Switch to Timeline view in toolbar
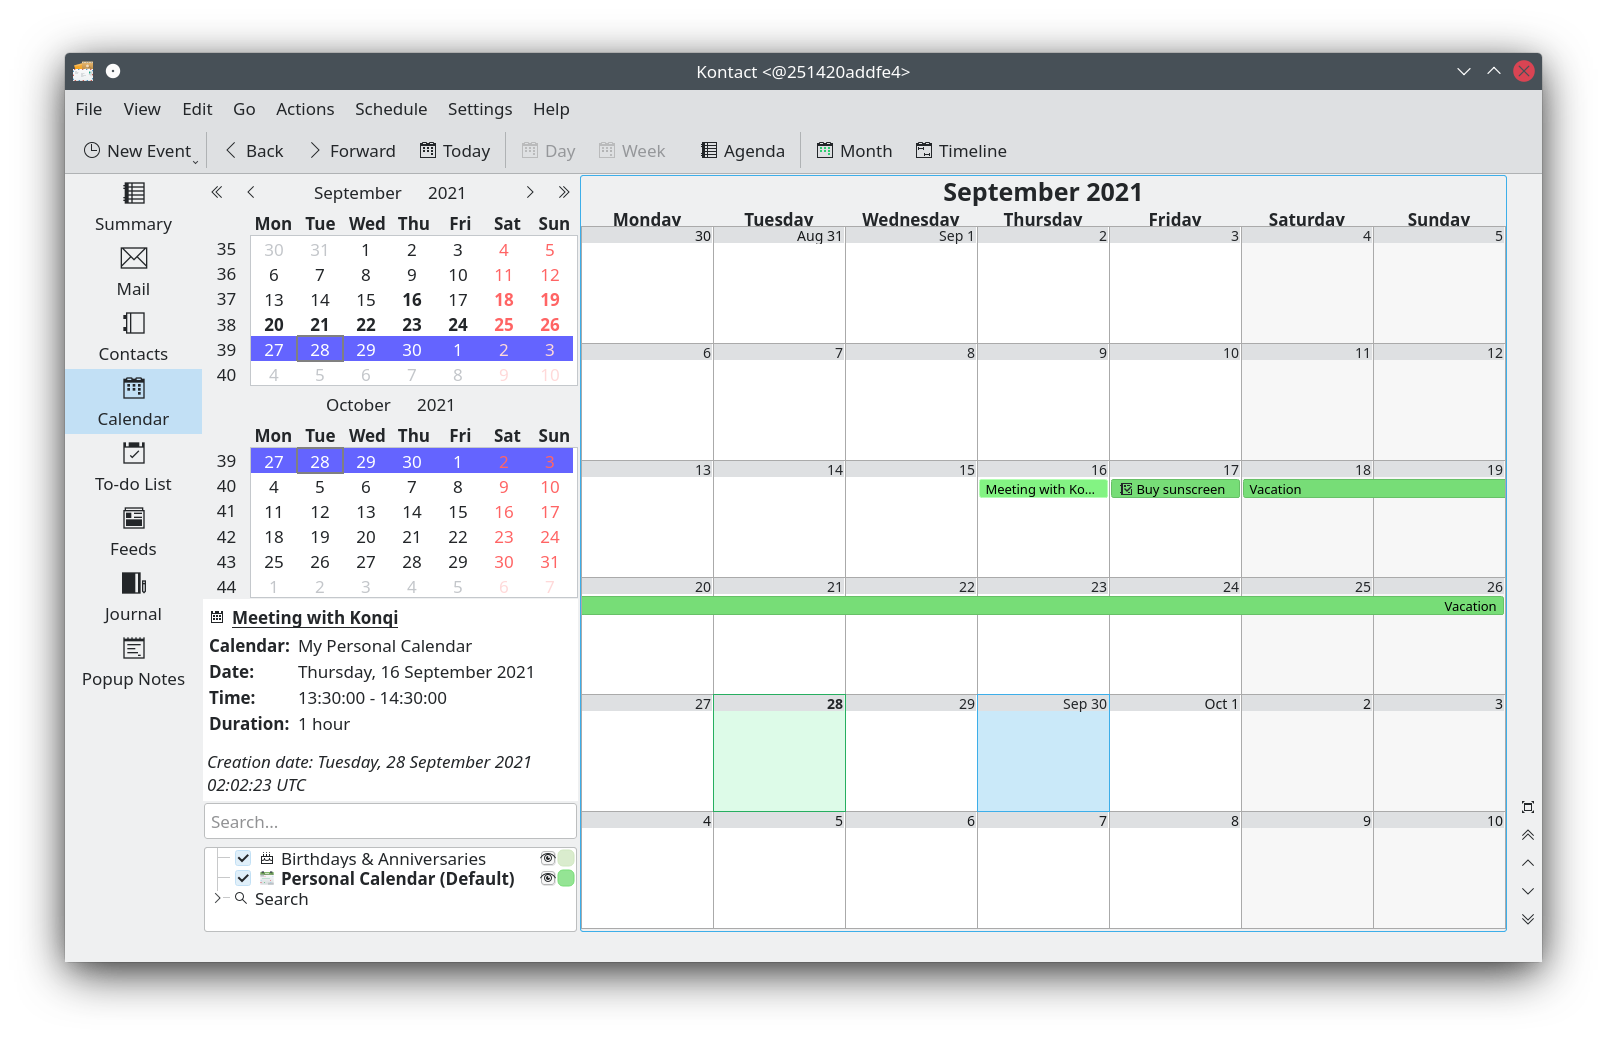This screenshot has height=1039, width=1607. tap(961, 151)
